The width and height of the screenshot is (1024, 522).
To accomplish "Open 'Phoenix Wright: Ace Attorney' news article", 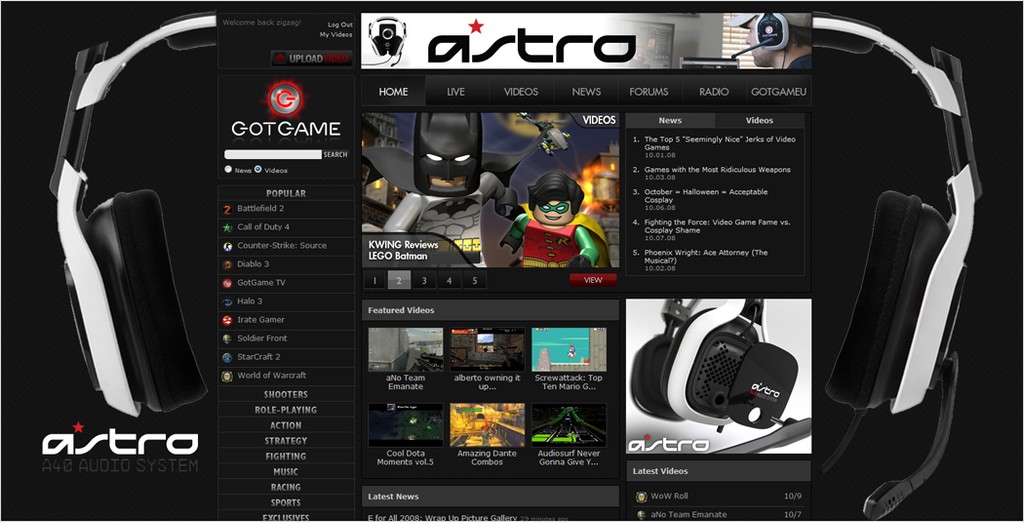I will [x=706, y=257].
